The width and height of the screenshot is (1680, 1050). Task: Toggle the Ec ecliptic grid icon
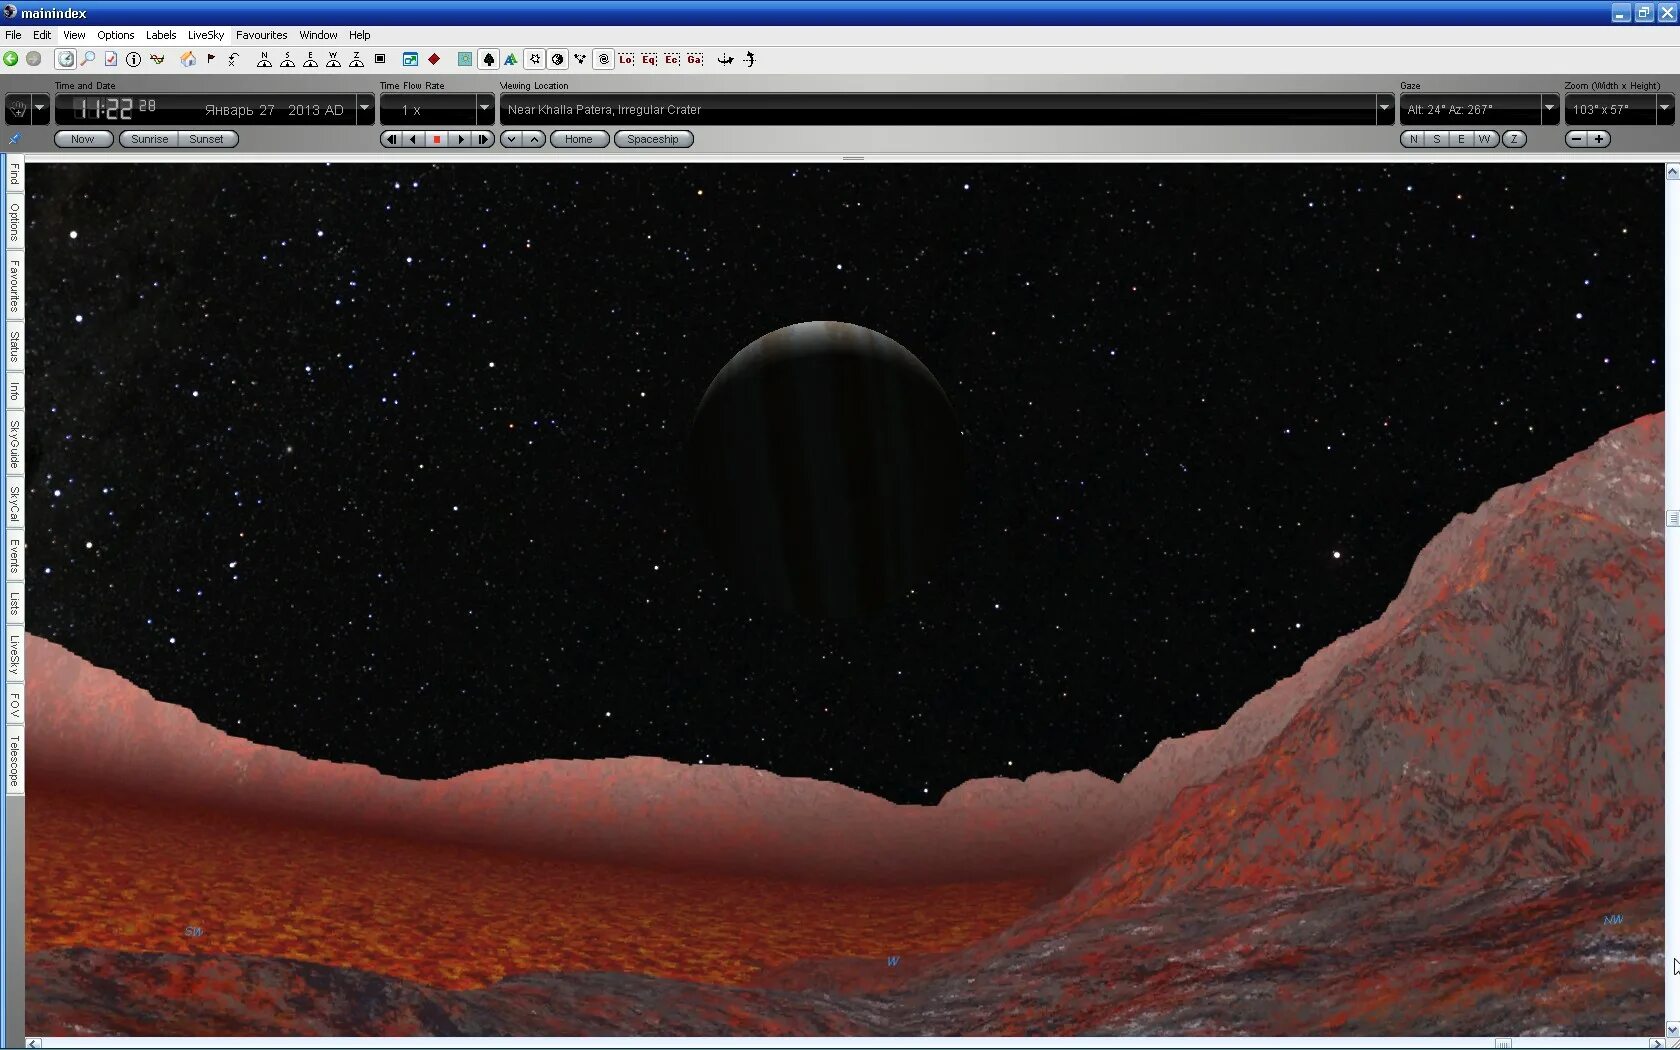[672, 59]
